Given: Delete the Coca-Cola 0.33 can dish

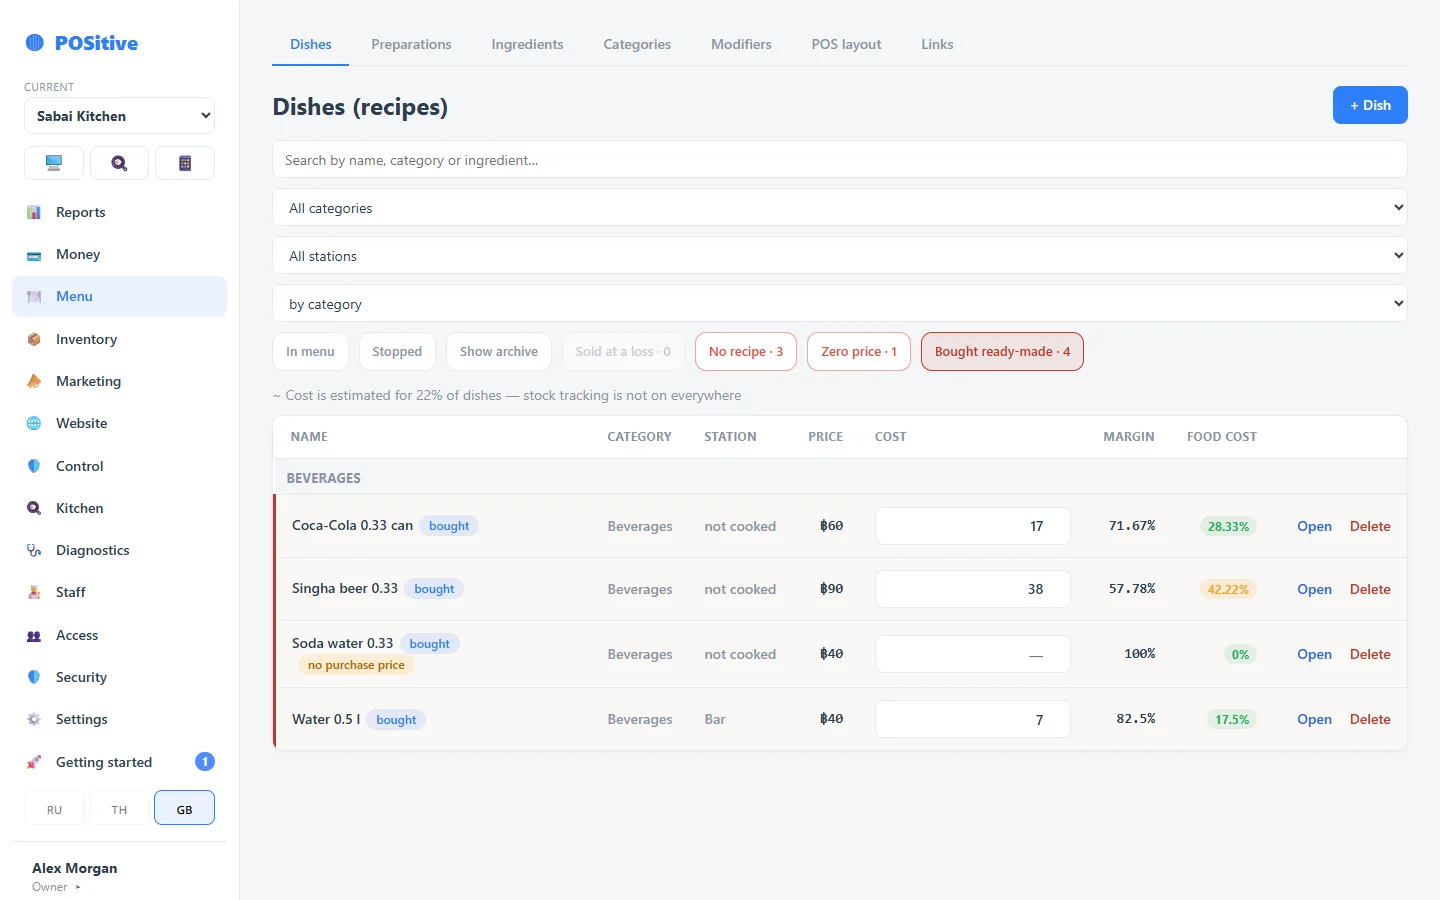Looking at the screenshot, I should [x=1370, y=526].
